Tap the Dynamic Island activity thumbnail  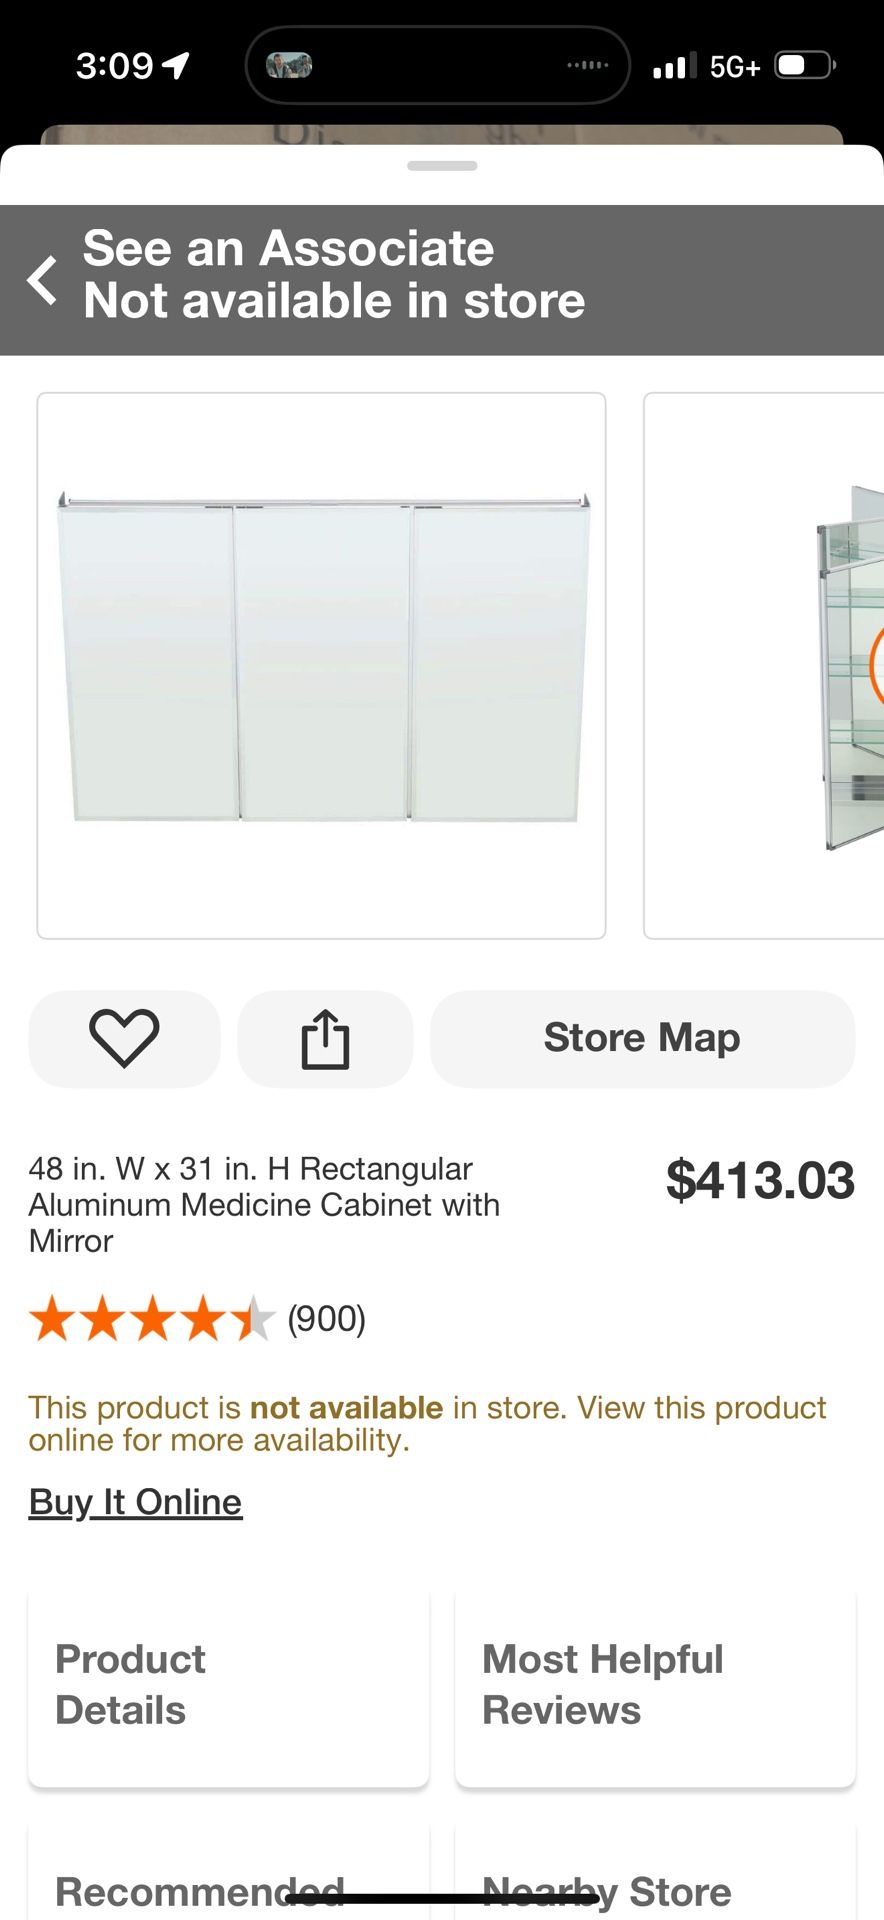coord(289,66)
